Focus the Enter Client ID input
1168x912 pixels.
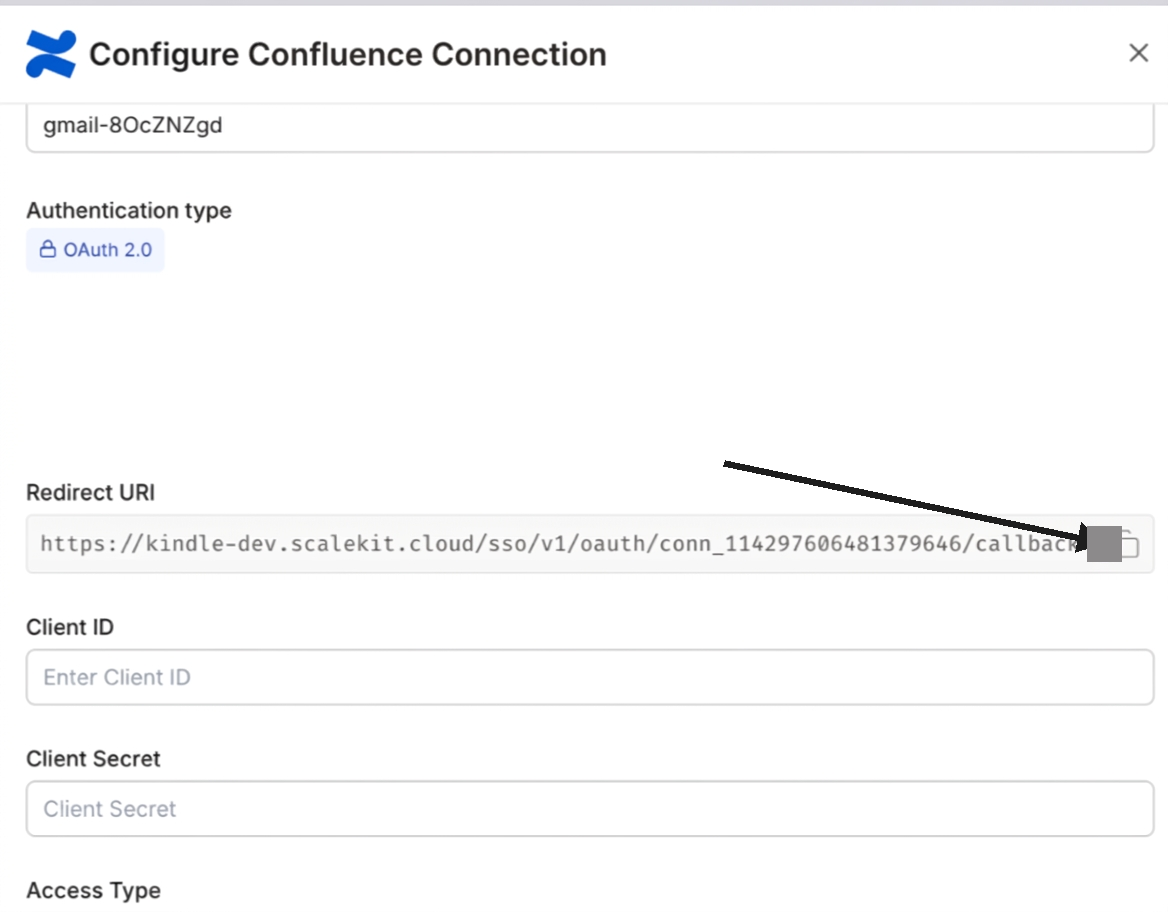(x=590, y=677)
